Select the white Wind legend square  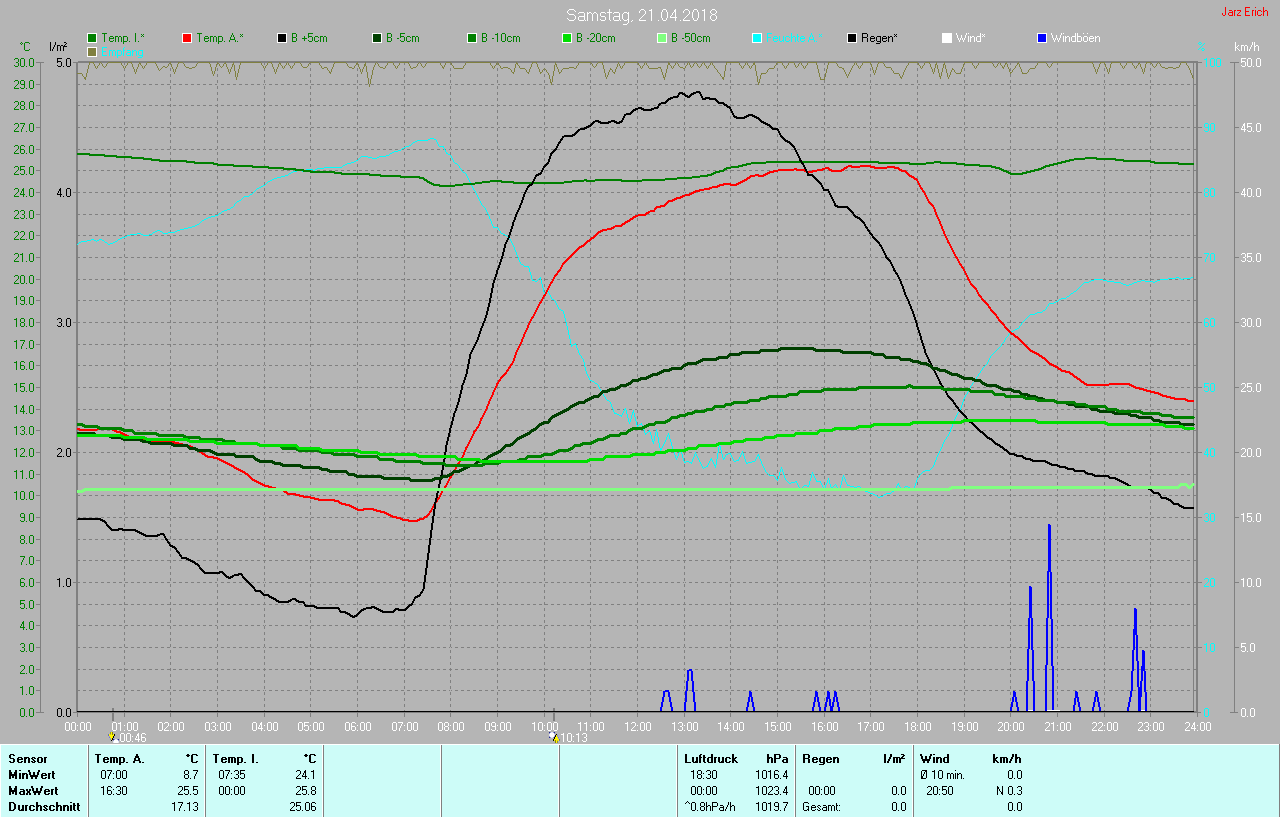point(947,38)
